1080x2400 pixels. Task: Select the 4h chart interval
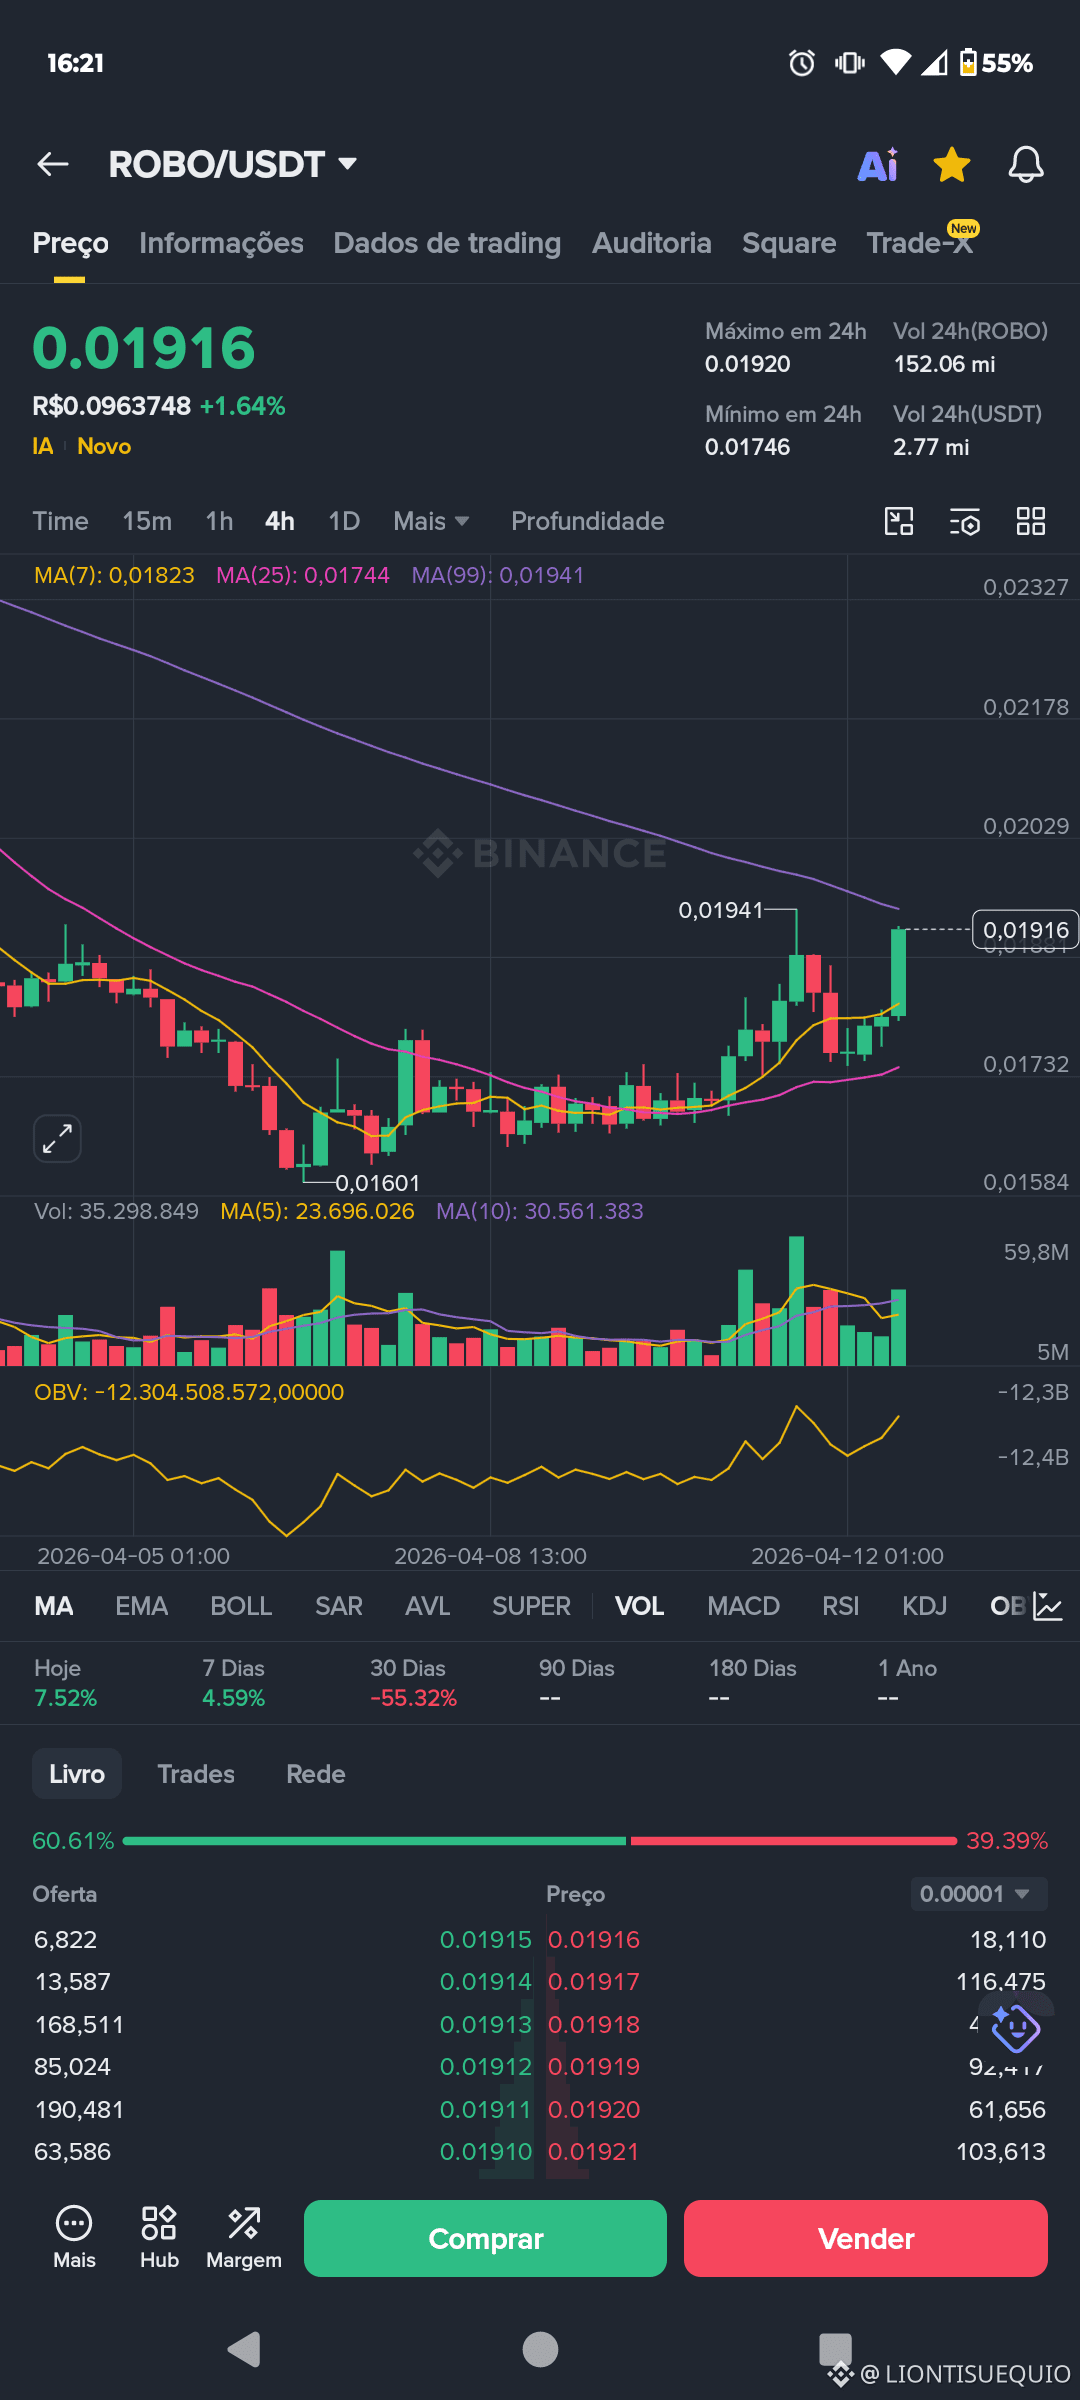coord(280,521)
